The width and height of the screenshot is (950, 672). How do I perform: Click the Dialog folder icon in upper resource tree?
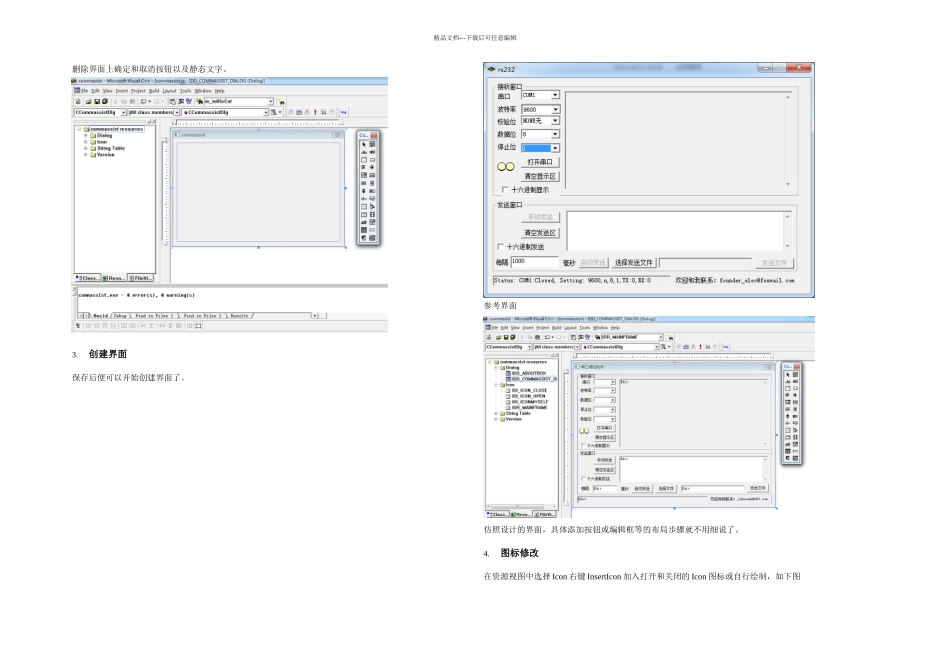(93, 135)
